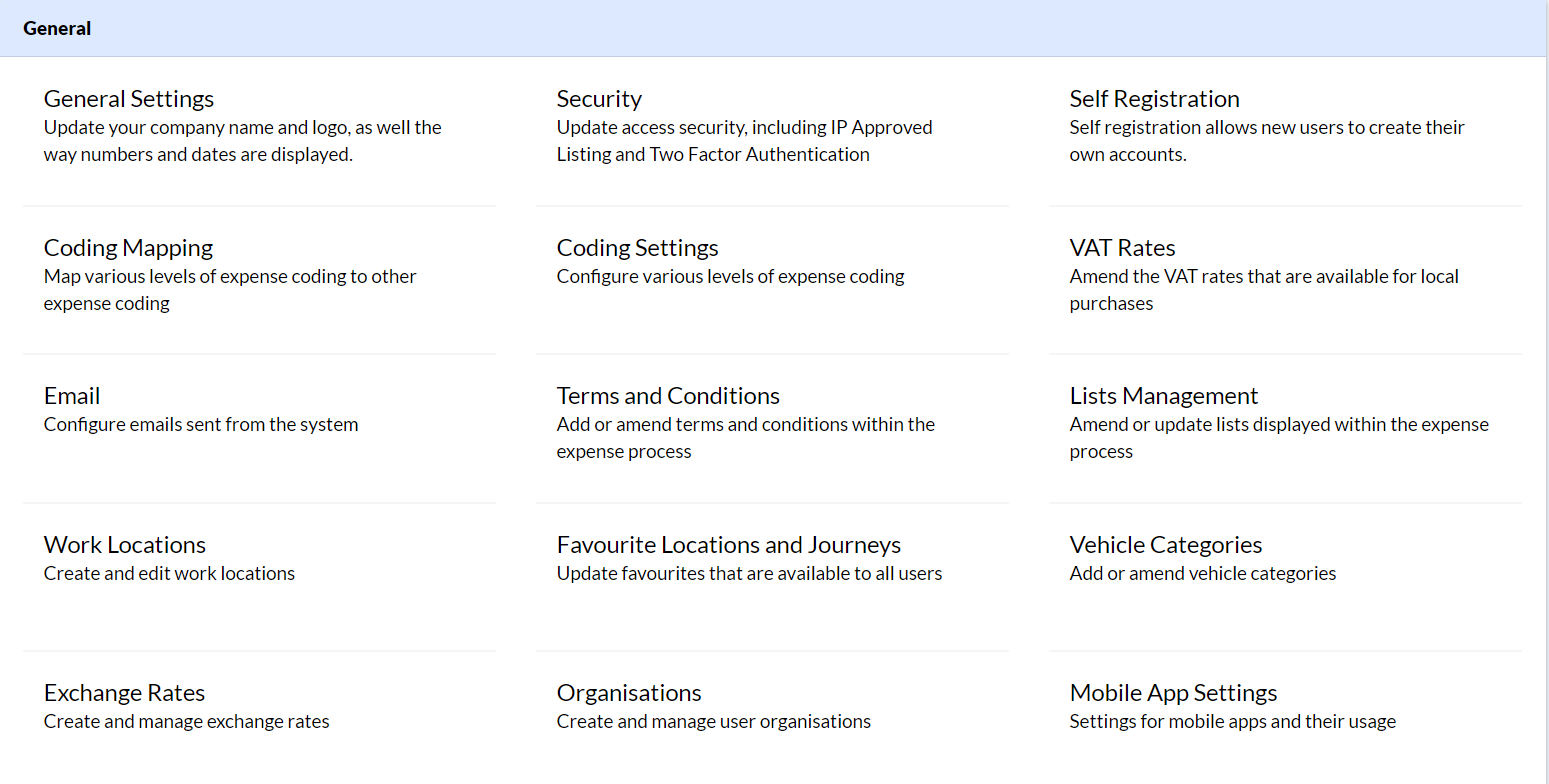Image resolution: width=1549 pixels, height=784 pixels.
Task: Open Mobile App Settings
Action: pos(1174,693)
